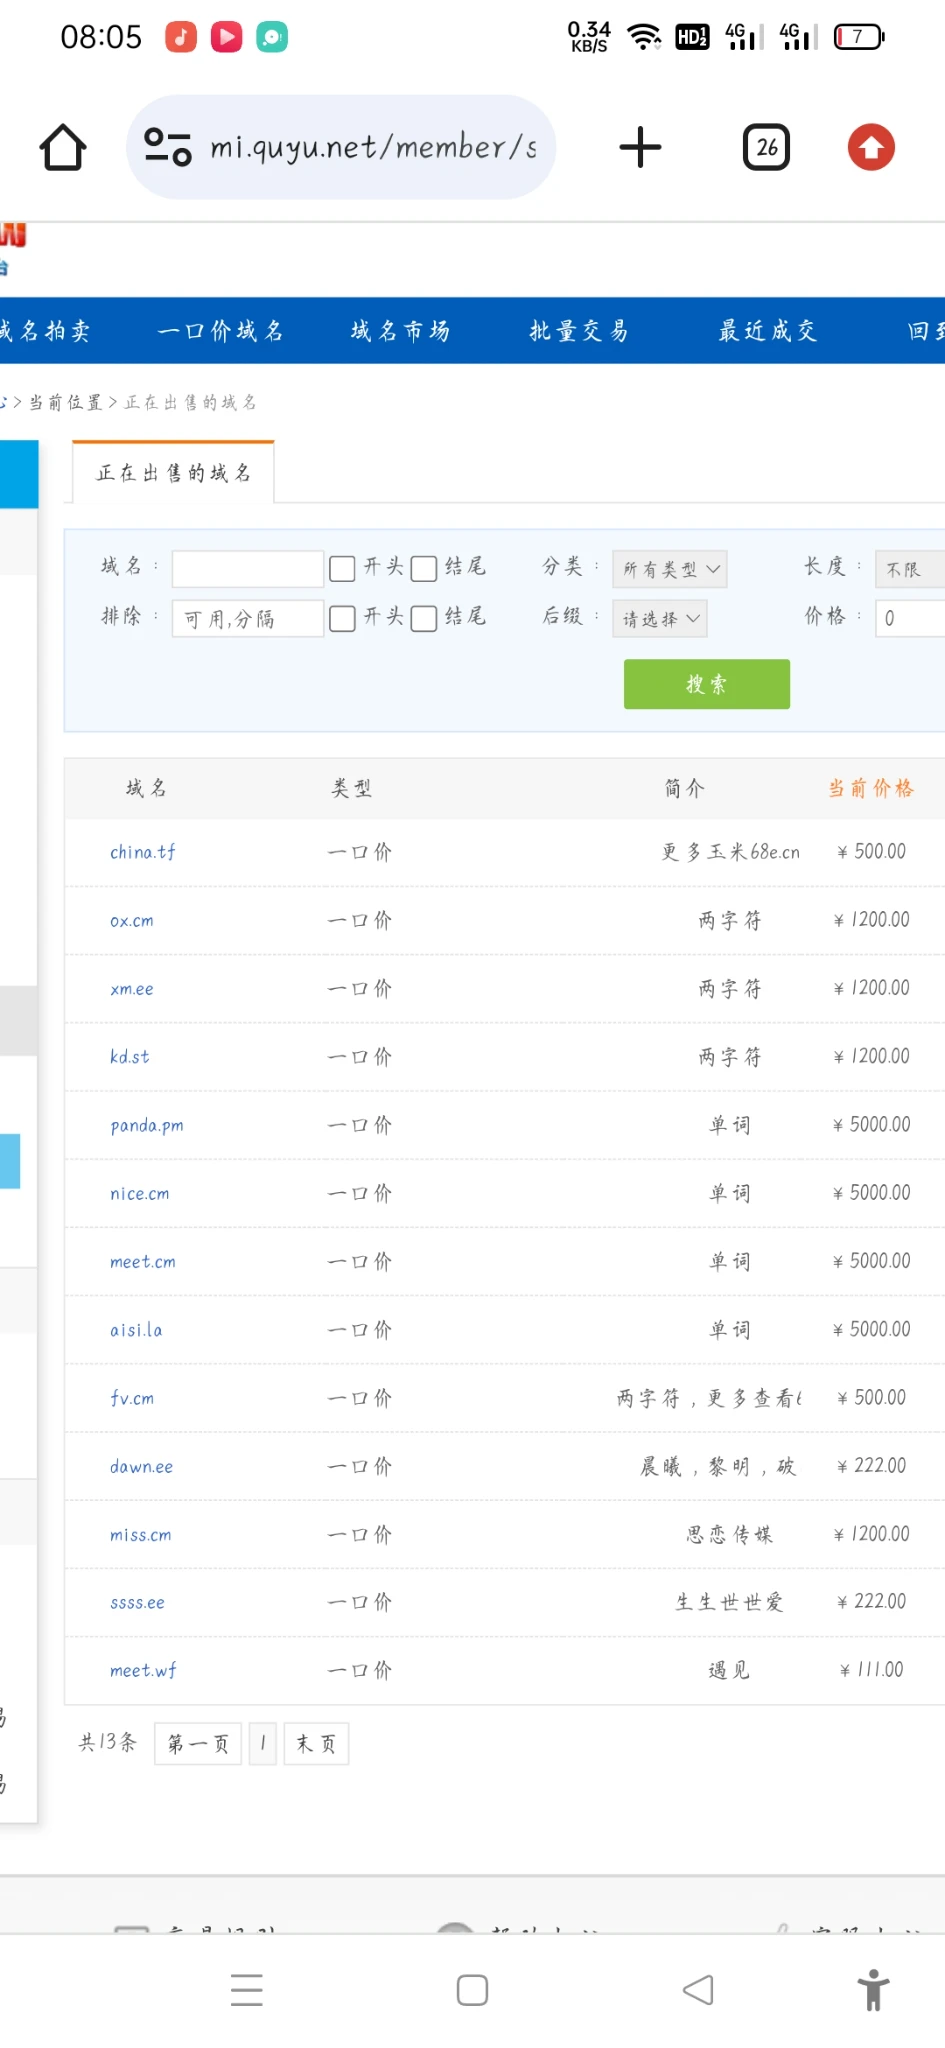The height and width of the screenshot is (2048, 945).
Task: Tap the red upload arrow icon
Action: coord(870,148)
